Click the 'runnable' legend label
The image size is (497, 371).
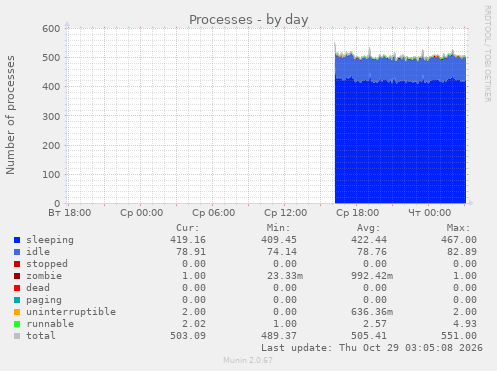[x=50, y=324]
